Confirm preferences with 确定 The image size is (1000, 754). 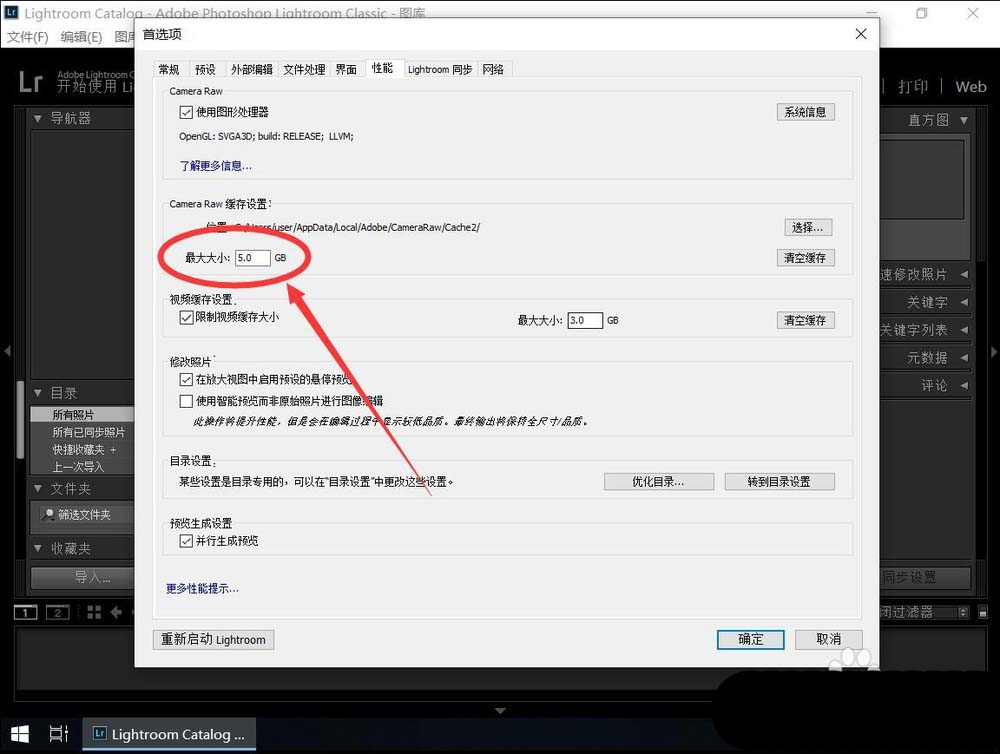[751, 639]
